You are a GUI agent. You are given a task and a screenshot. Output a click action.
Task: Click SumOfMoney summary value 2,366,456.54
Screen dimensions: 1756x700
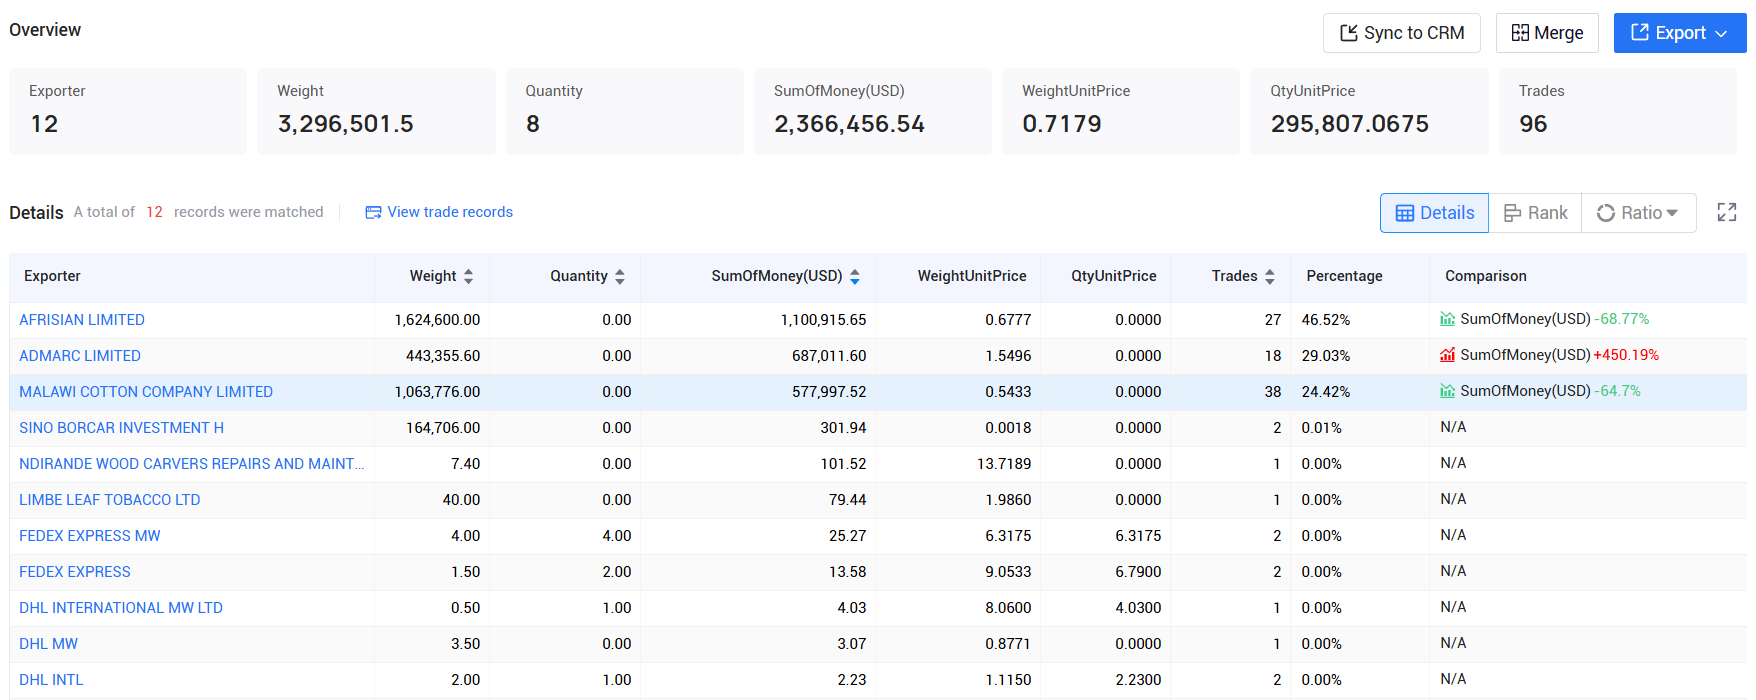coord(849,124)
